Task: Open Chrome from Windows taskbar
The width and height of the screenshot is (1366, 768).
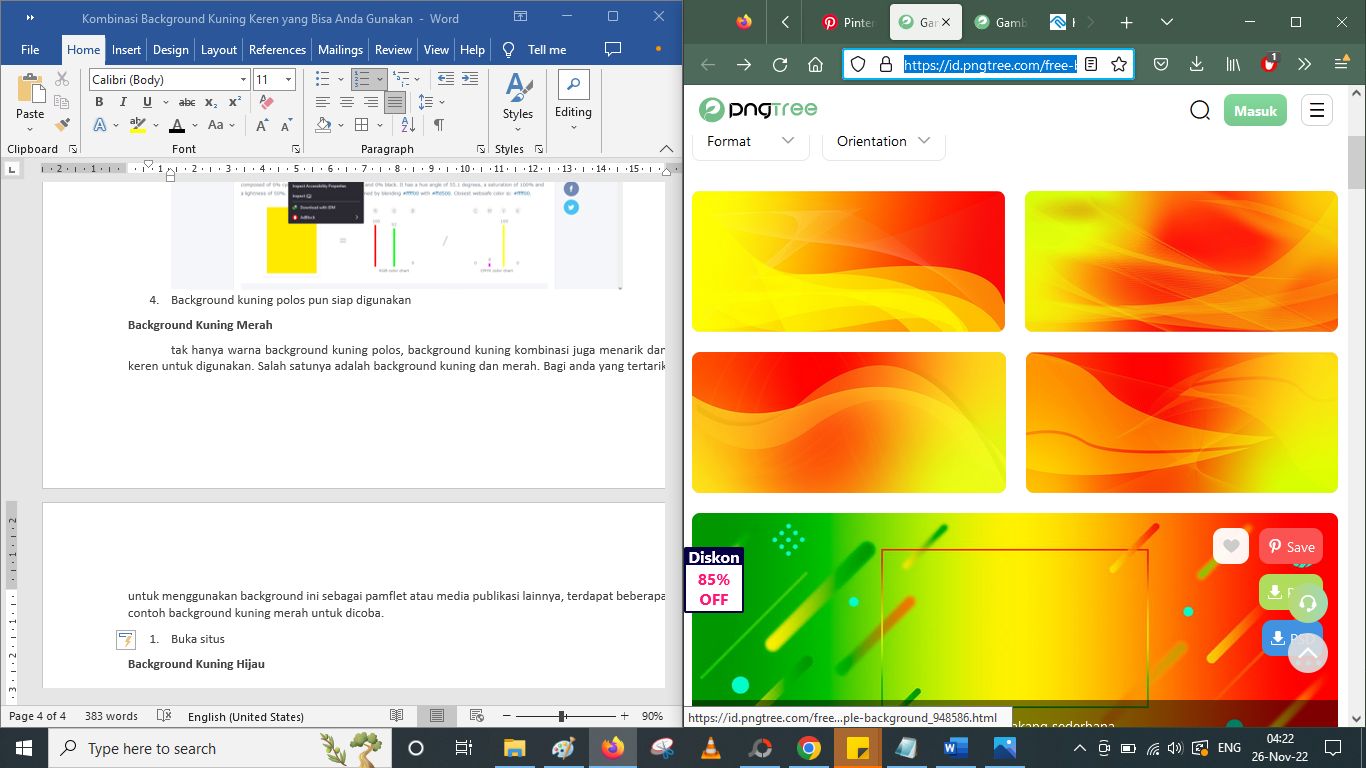Action: tap(809, 748)
